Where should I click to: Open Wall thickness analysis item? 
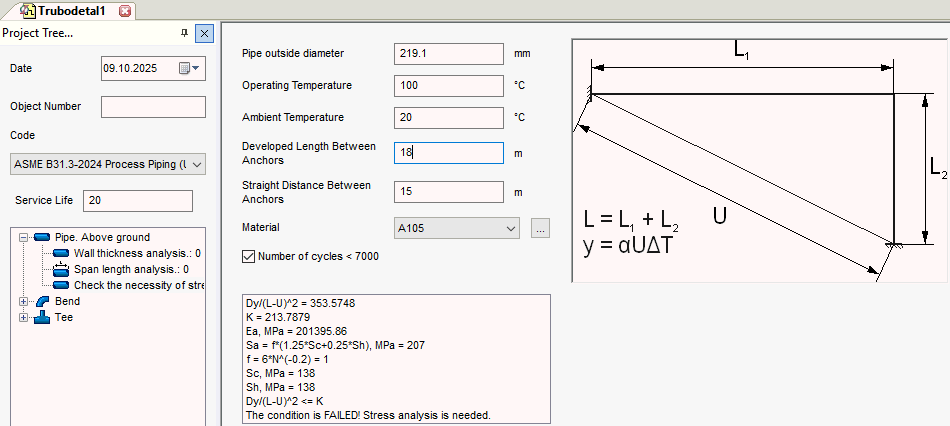point(130,253)
